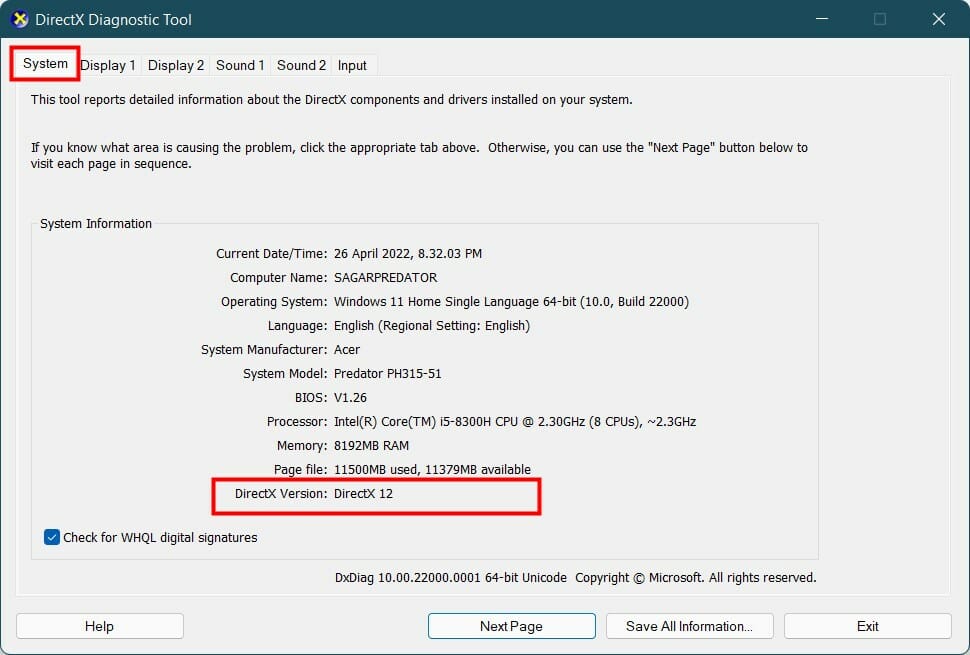Switch to the Sound 1 tab
Image resolution: width=970 pixels, height=655 pixels.
(x=240, y=65)
